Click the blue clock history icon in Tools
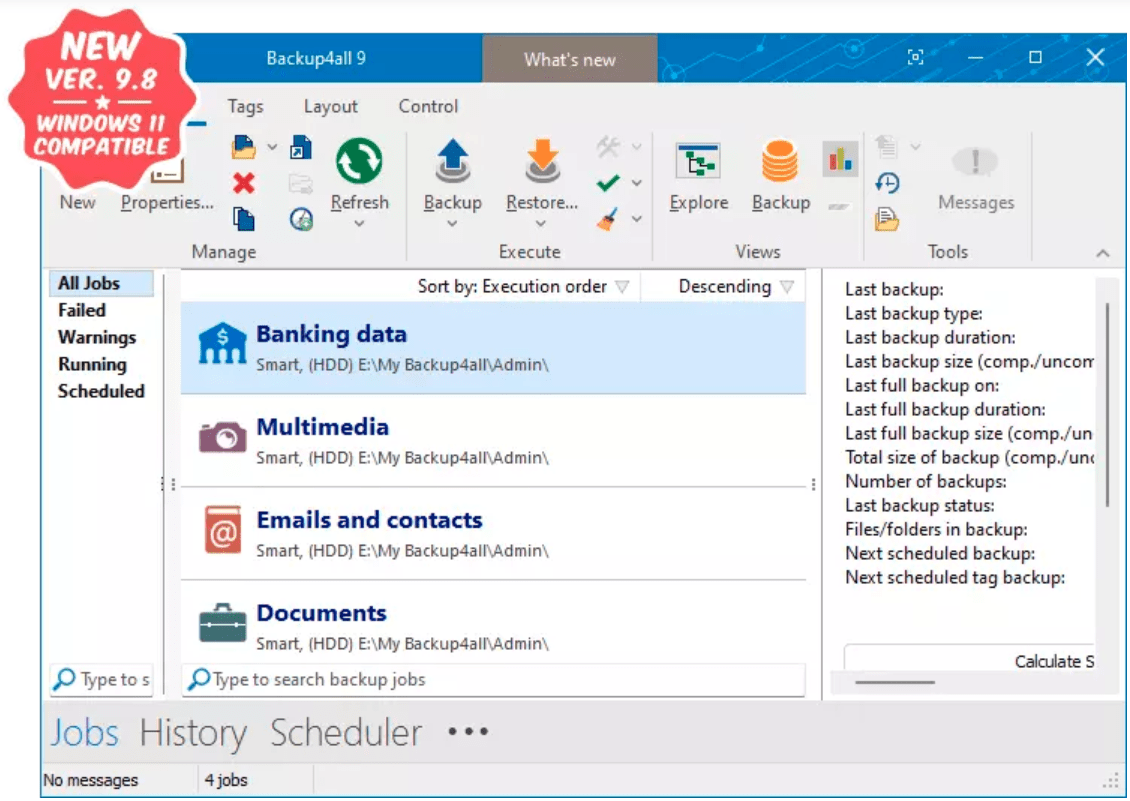The image size is (1130, 801). [x=887, y=183]
